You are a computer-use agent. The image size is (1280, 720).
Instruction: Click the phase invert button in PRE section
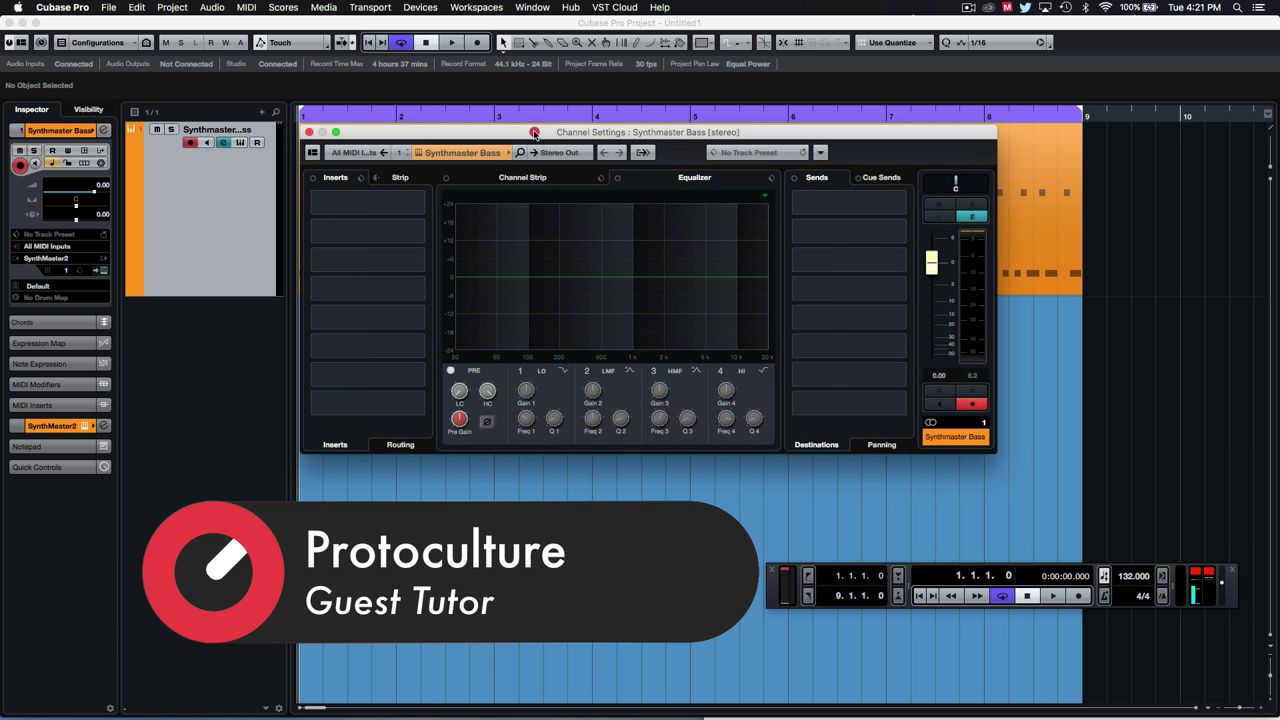coord(487,422)
